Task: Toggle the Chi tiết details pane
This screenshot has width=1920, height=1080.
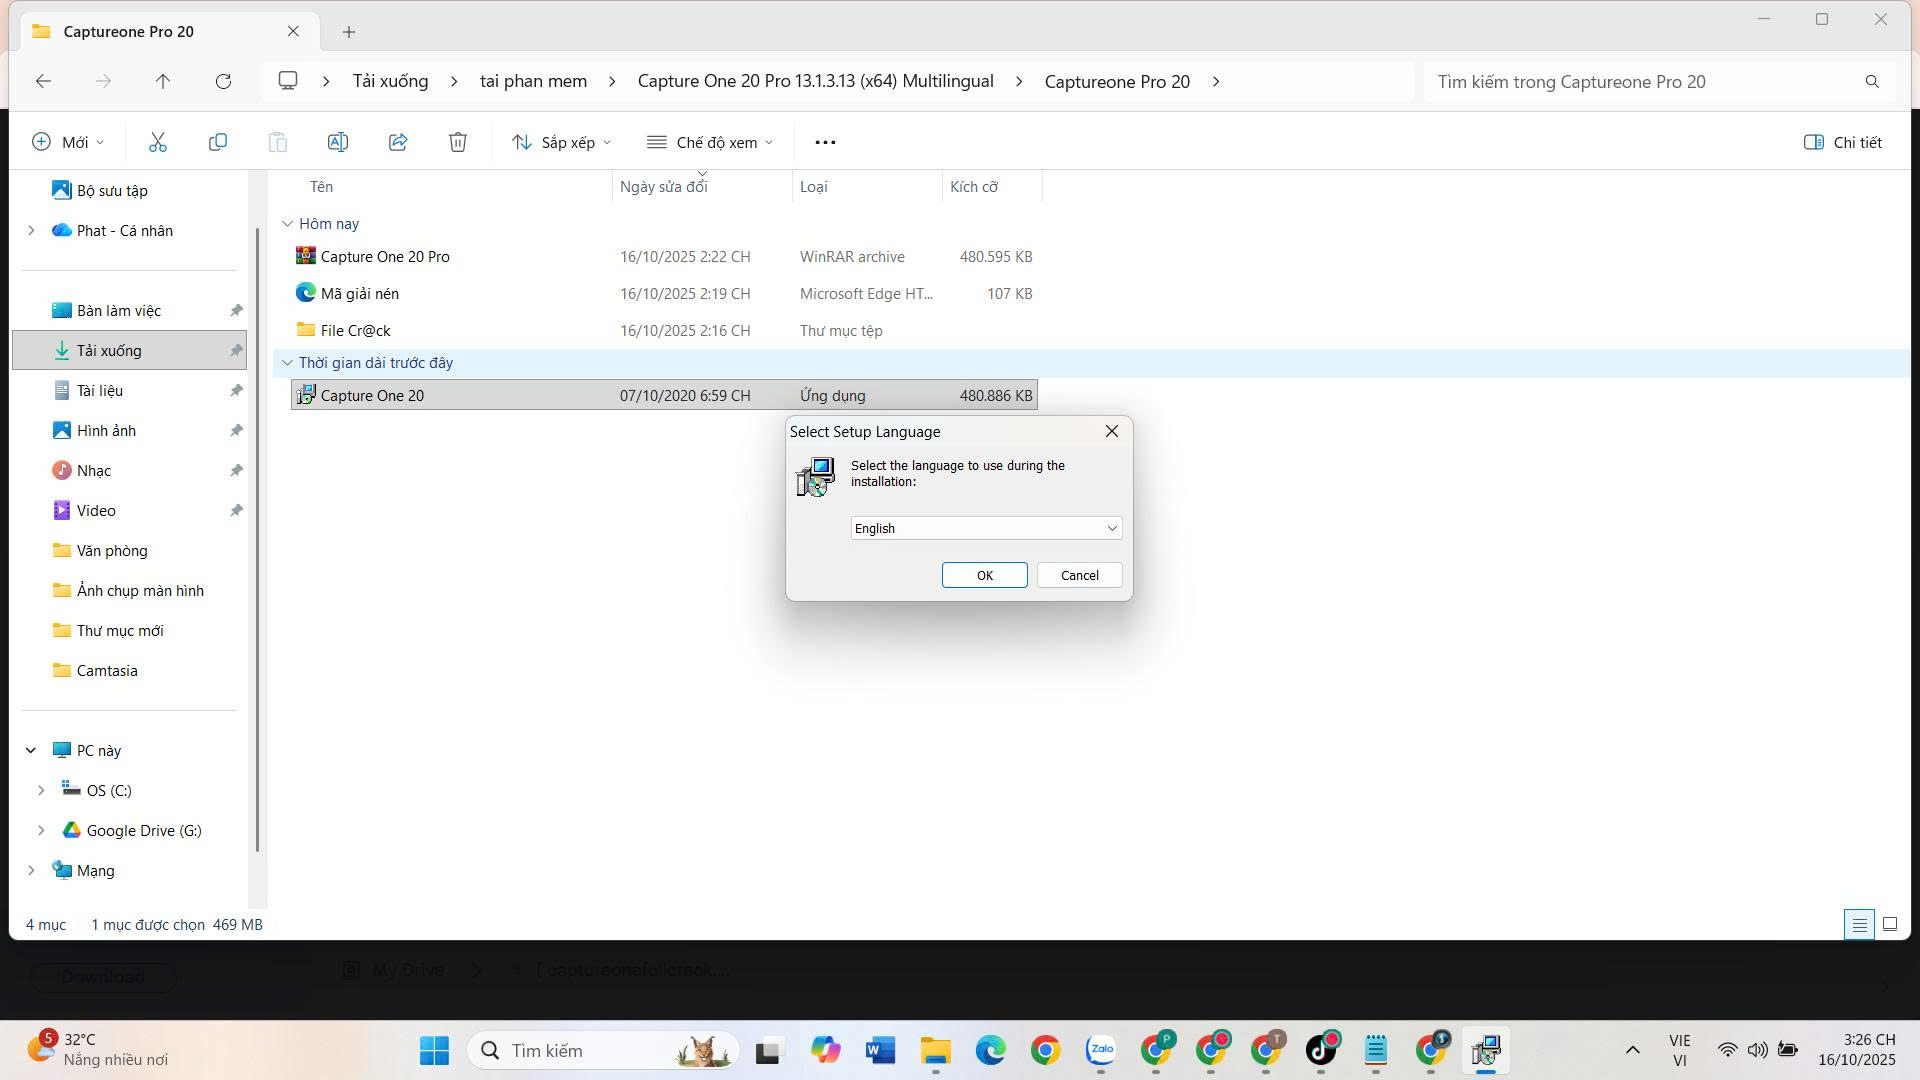Action: pyautogui.click(x=1842, y=142)
